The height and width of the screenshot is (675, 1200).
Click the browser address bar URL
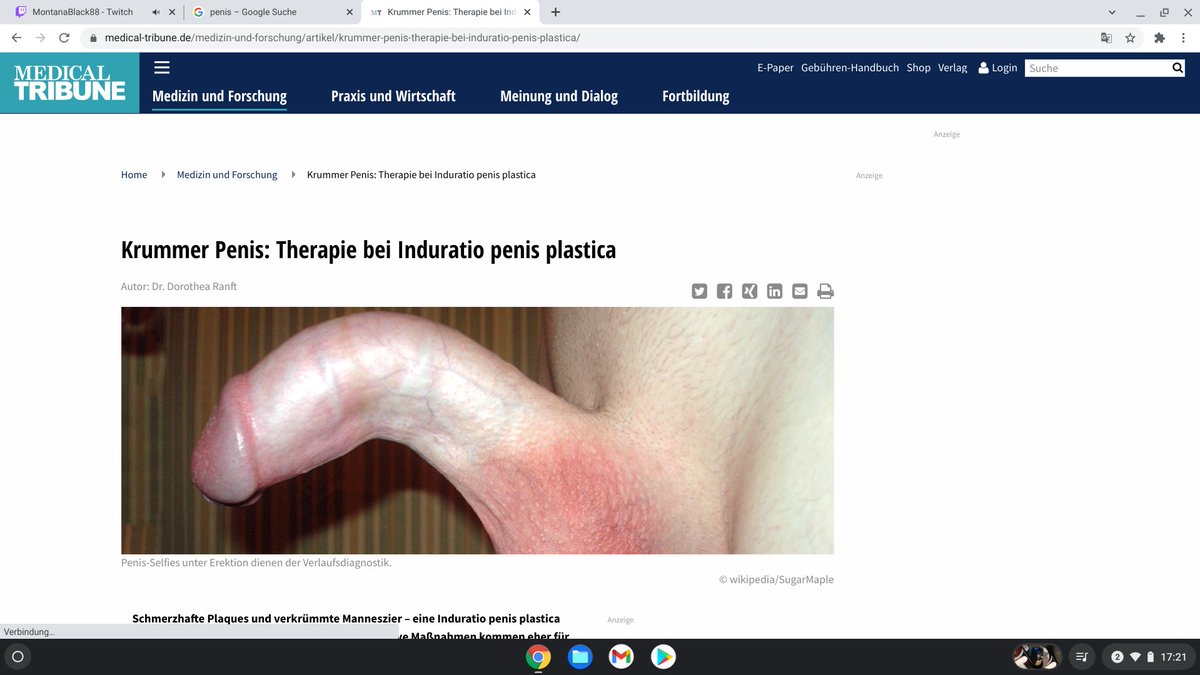point(342,38)
